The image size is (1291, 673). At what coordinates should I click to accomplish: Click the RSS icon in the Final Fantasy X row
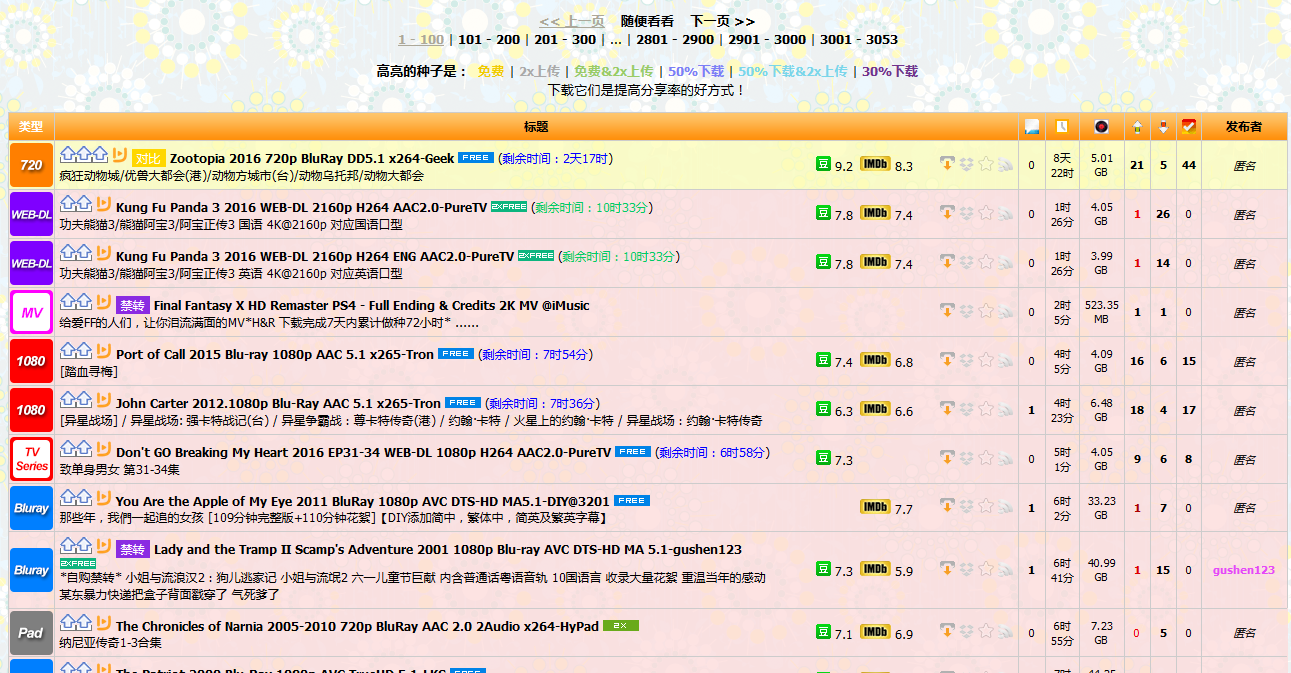click(1005, 311)
